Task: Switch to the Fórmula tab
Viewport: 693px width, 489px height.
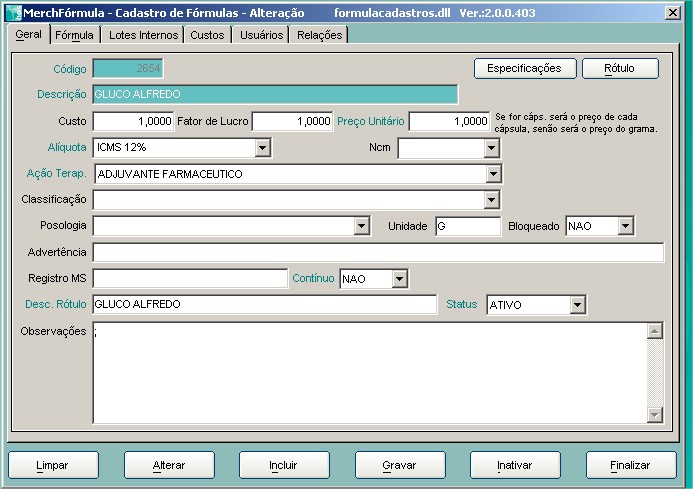Action: click(x=75, y=35)
